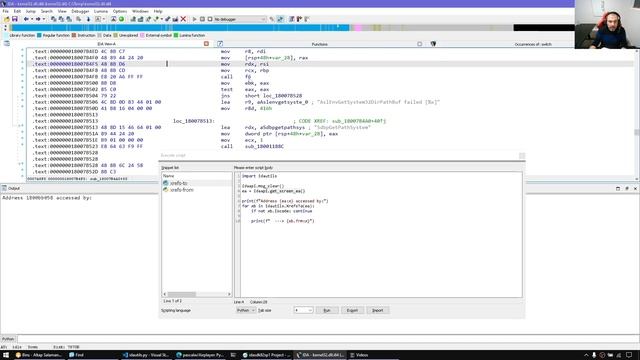The image size is (640, 360).
Task: Jump forward with the right arrow
Action: coord(38,19)
